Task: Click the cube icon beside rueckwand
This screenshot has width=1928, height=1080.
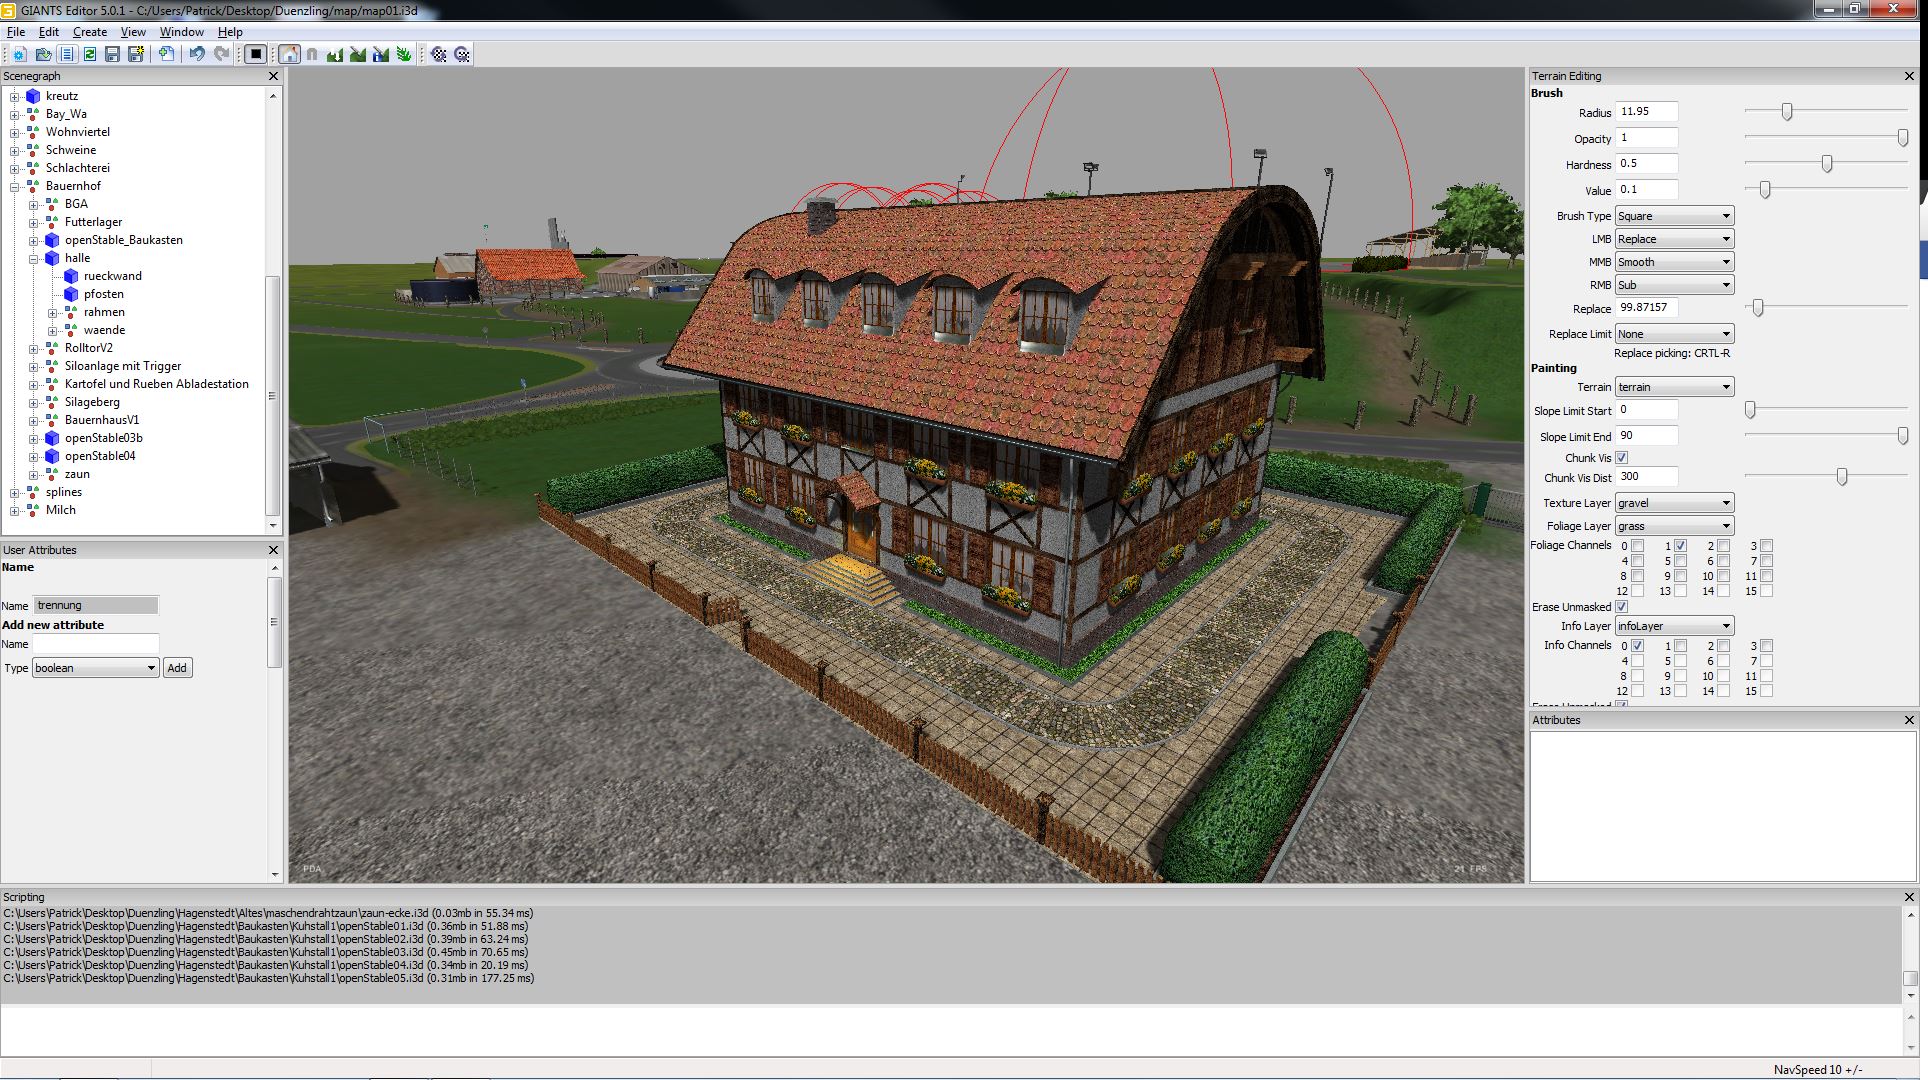Action: click(x=71, y=276)
